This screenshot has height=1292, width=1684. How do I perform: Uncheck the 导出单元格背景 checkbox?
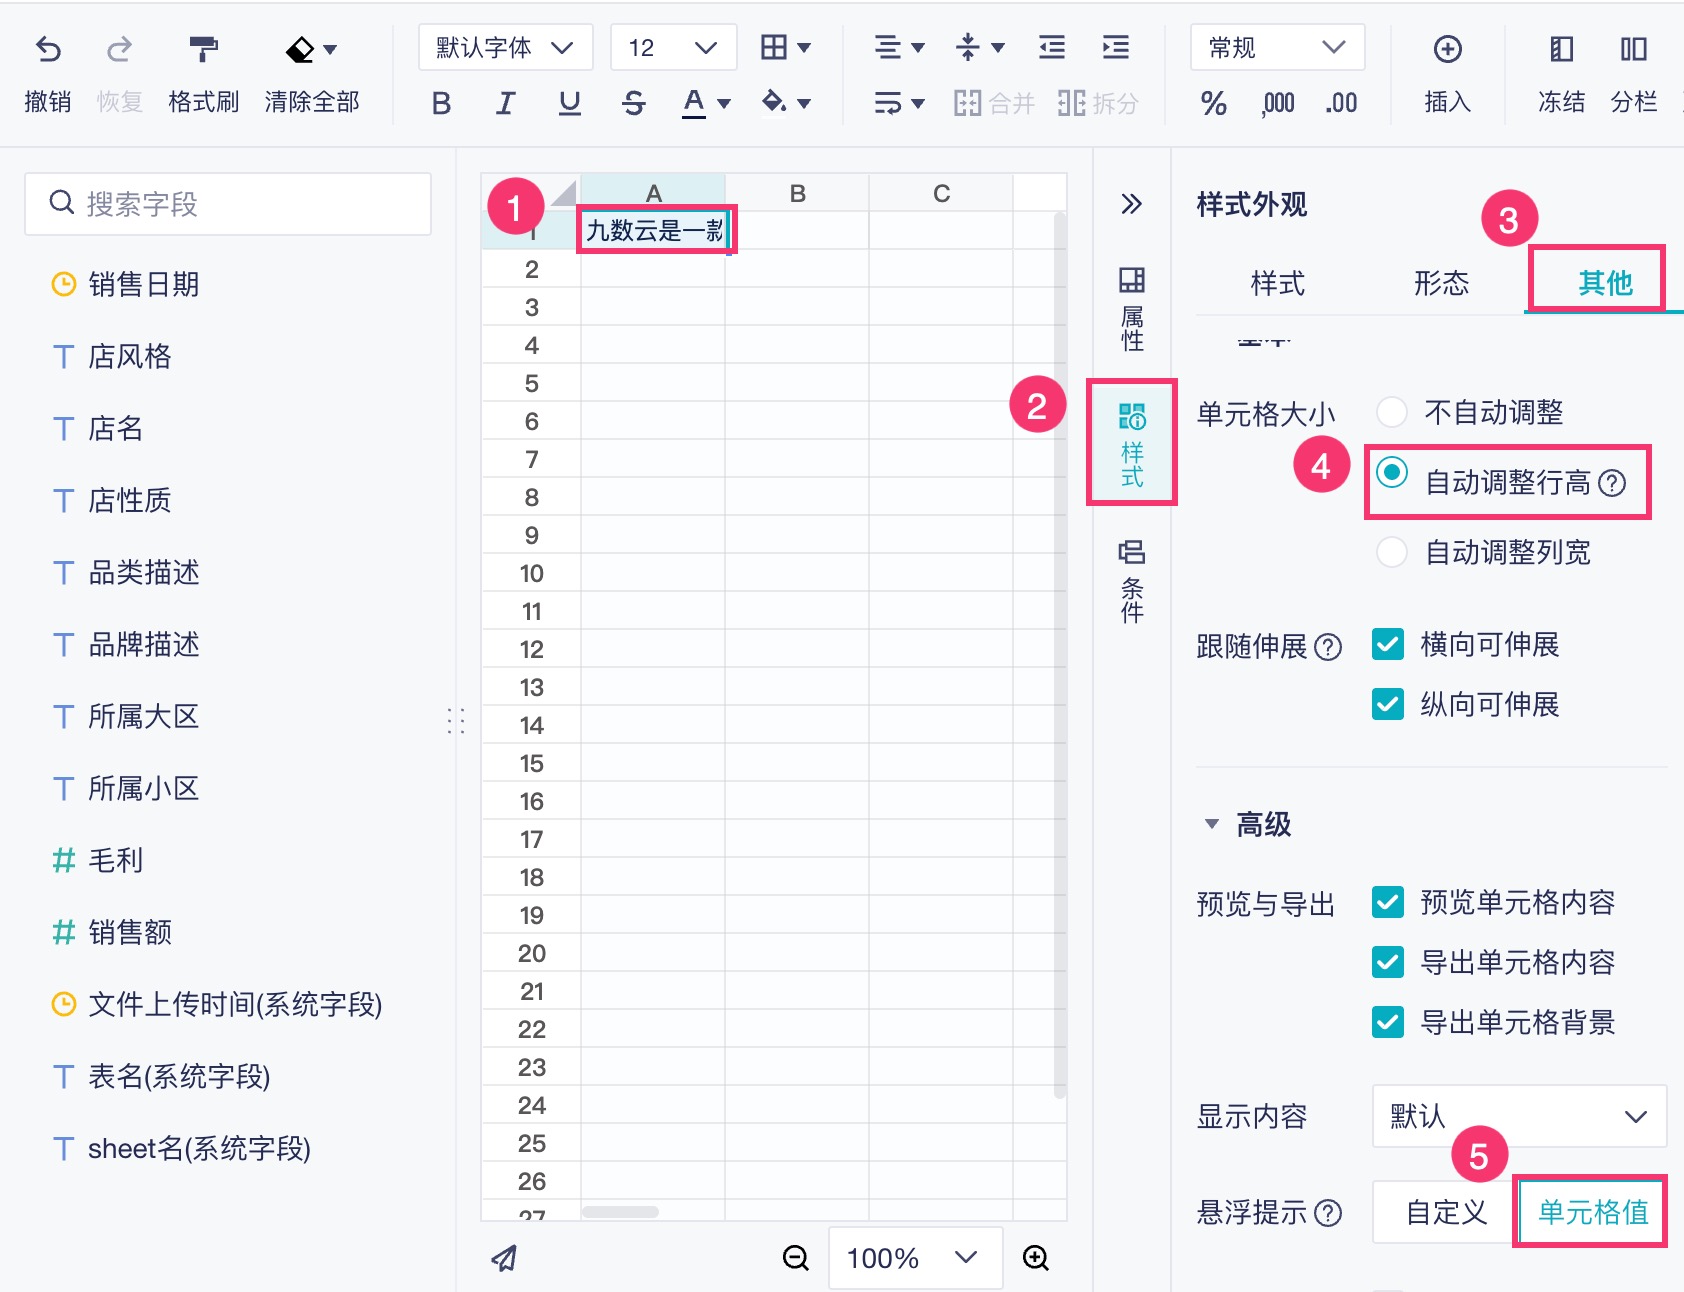pyautogui.click(x=1387, y=1022)
